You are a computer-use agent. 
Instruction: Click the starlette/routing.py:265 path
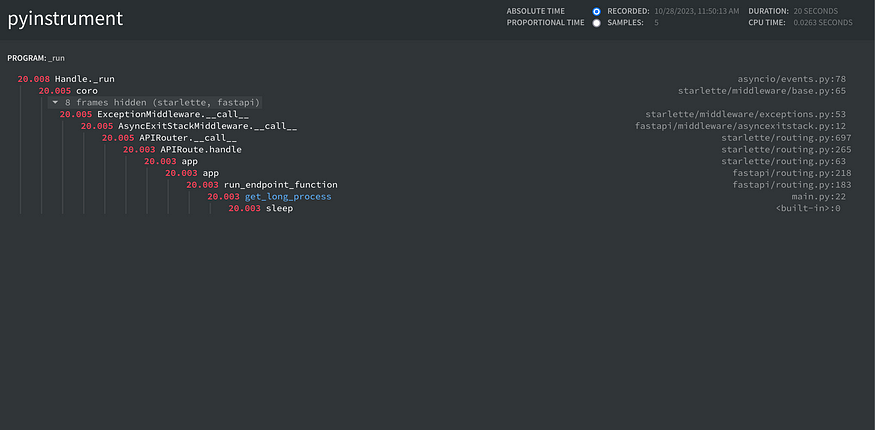(786, 149)
